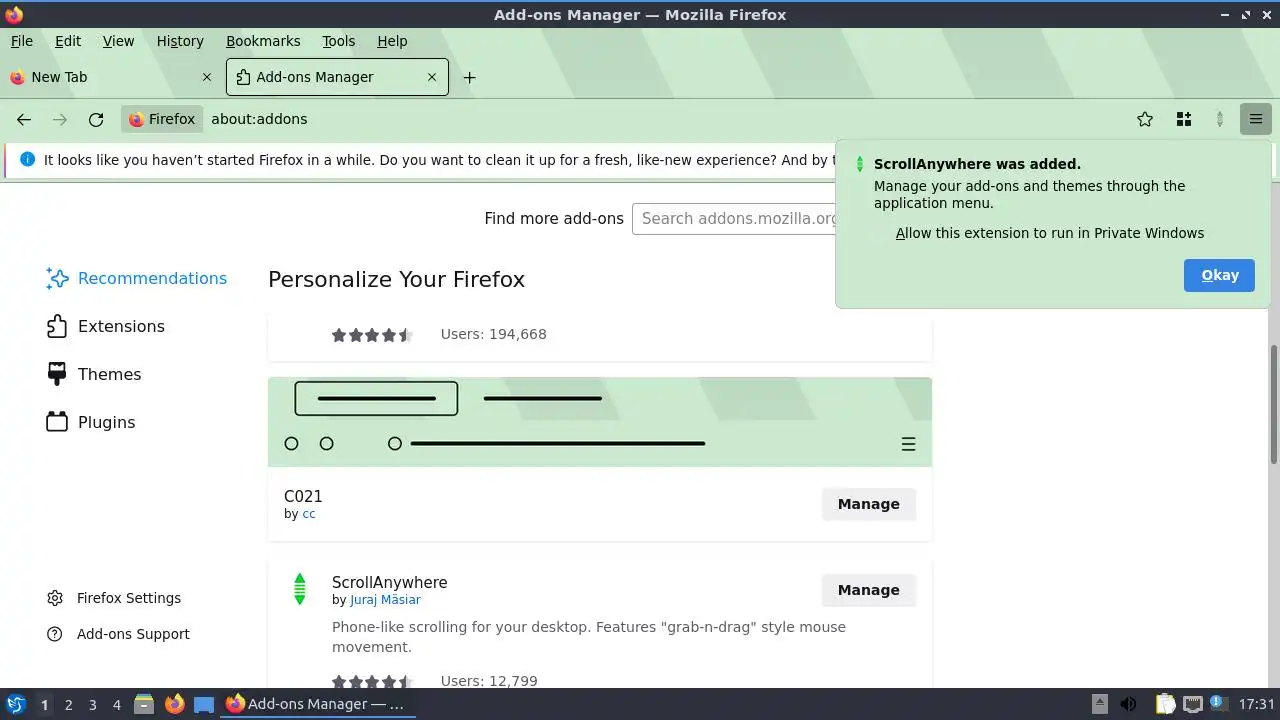The width and height of the screenshot is (1280, 720).
Task: Click the "Users: 194,668" text
Action: pos(493,334)
